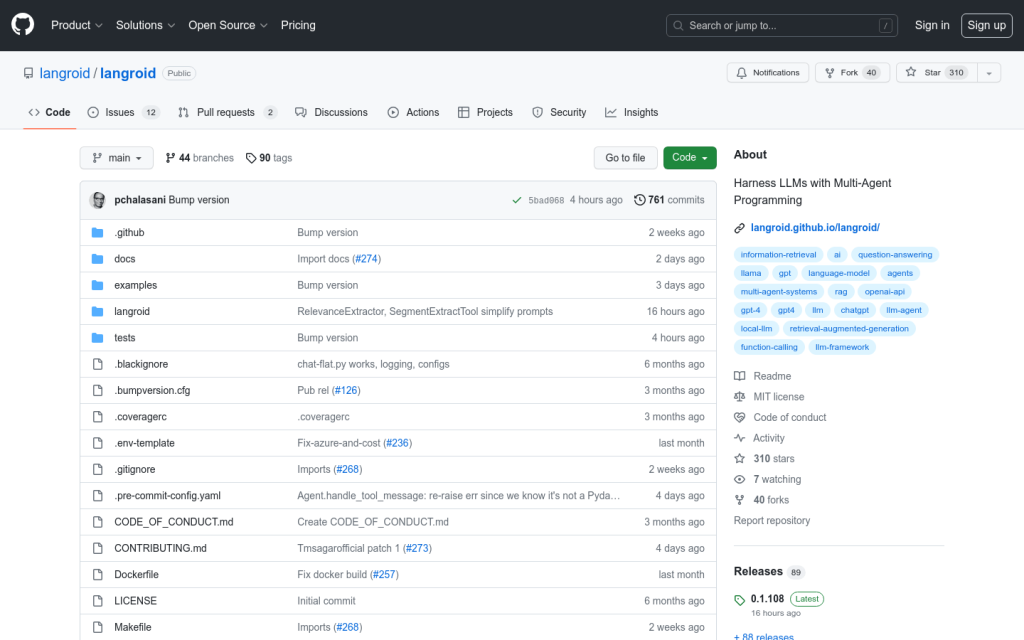
Task: Switch to the Issues tab
Action: click(x=123, y=112)
